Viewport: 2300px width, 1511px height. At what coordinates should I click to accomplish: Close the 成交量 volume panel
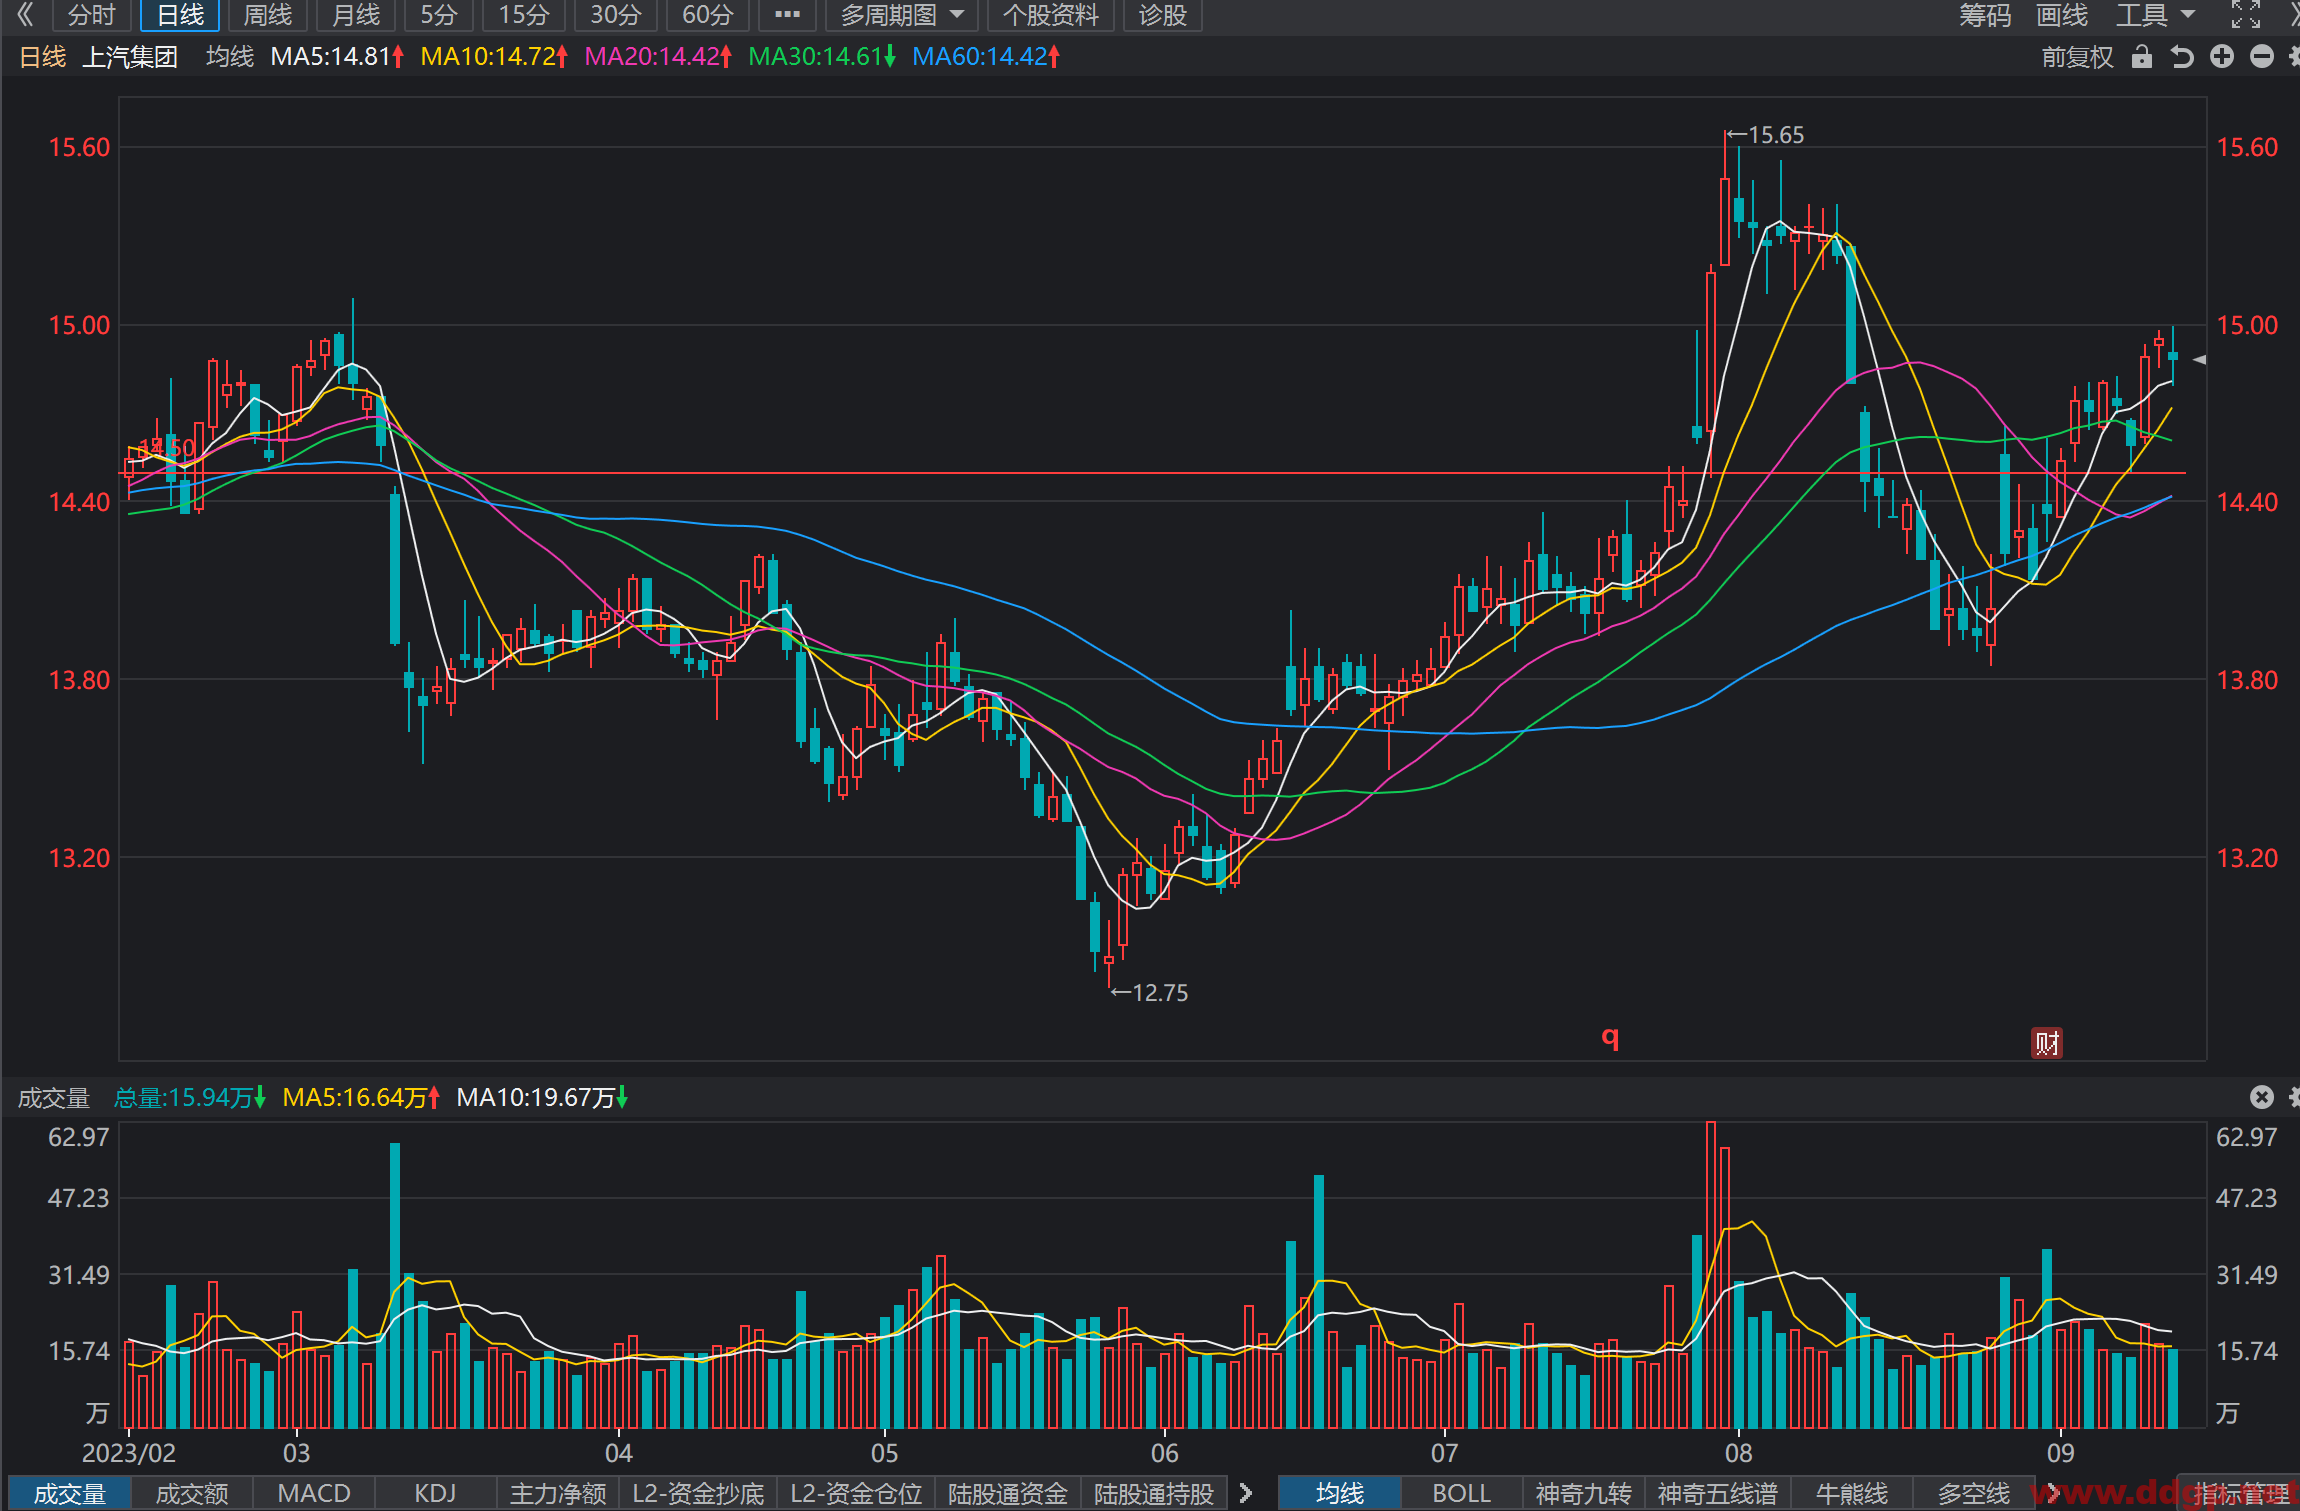click(x=2262, y=1097)
